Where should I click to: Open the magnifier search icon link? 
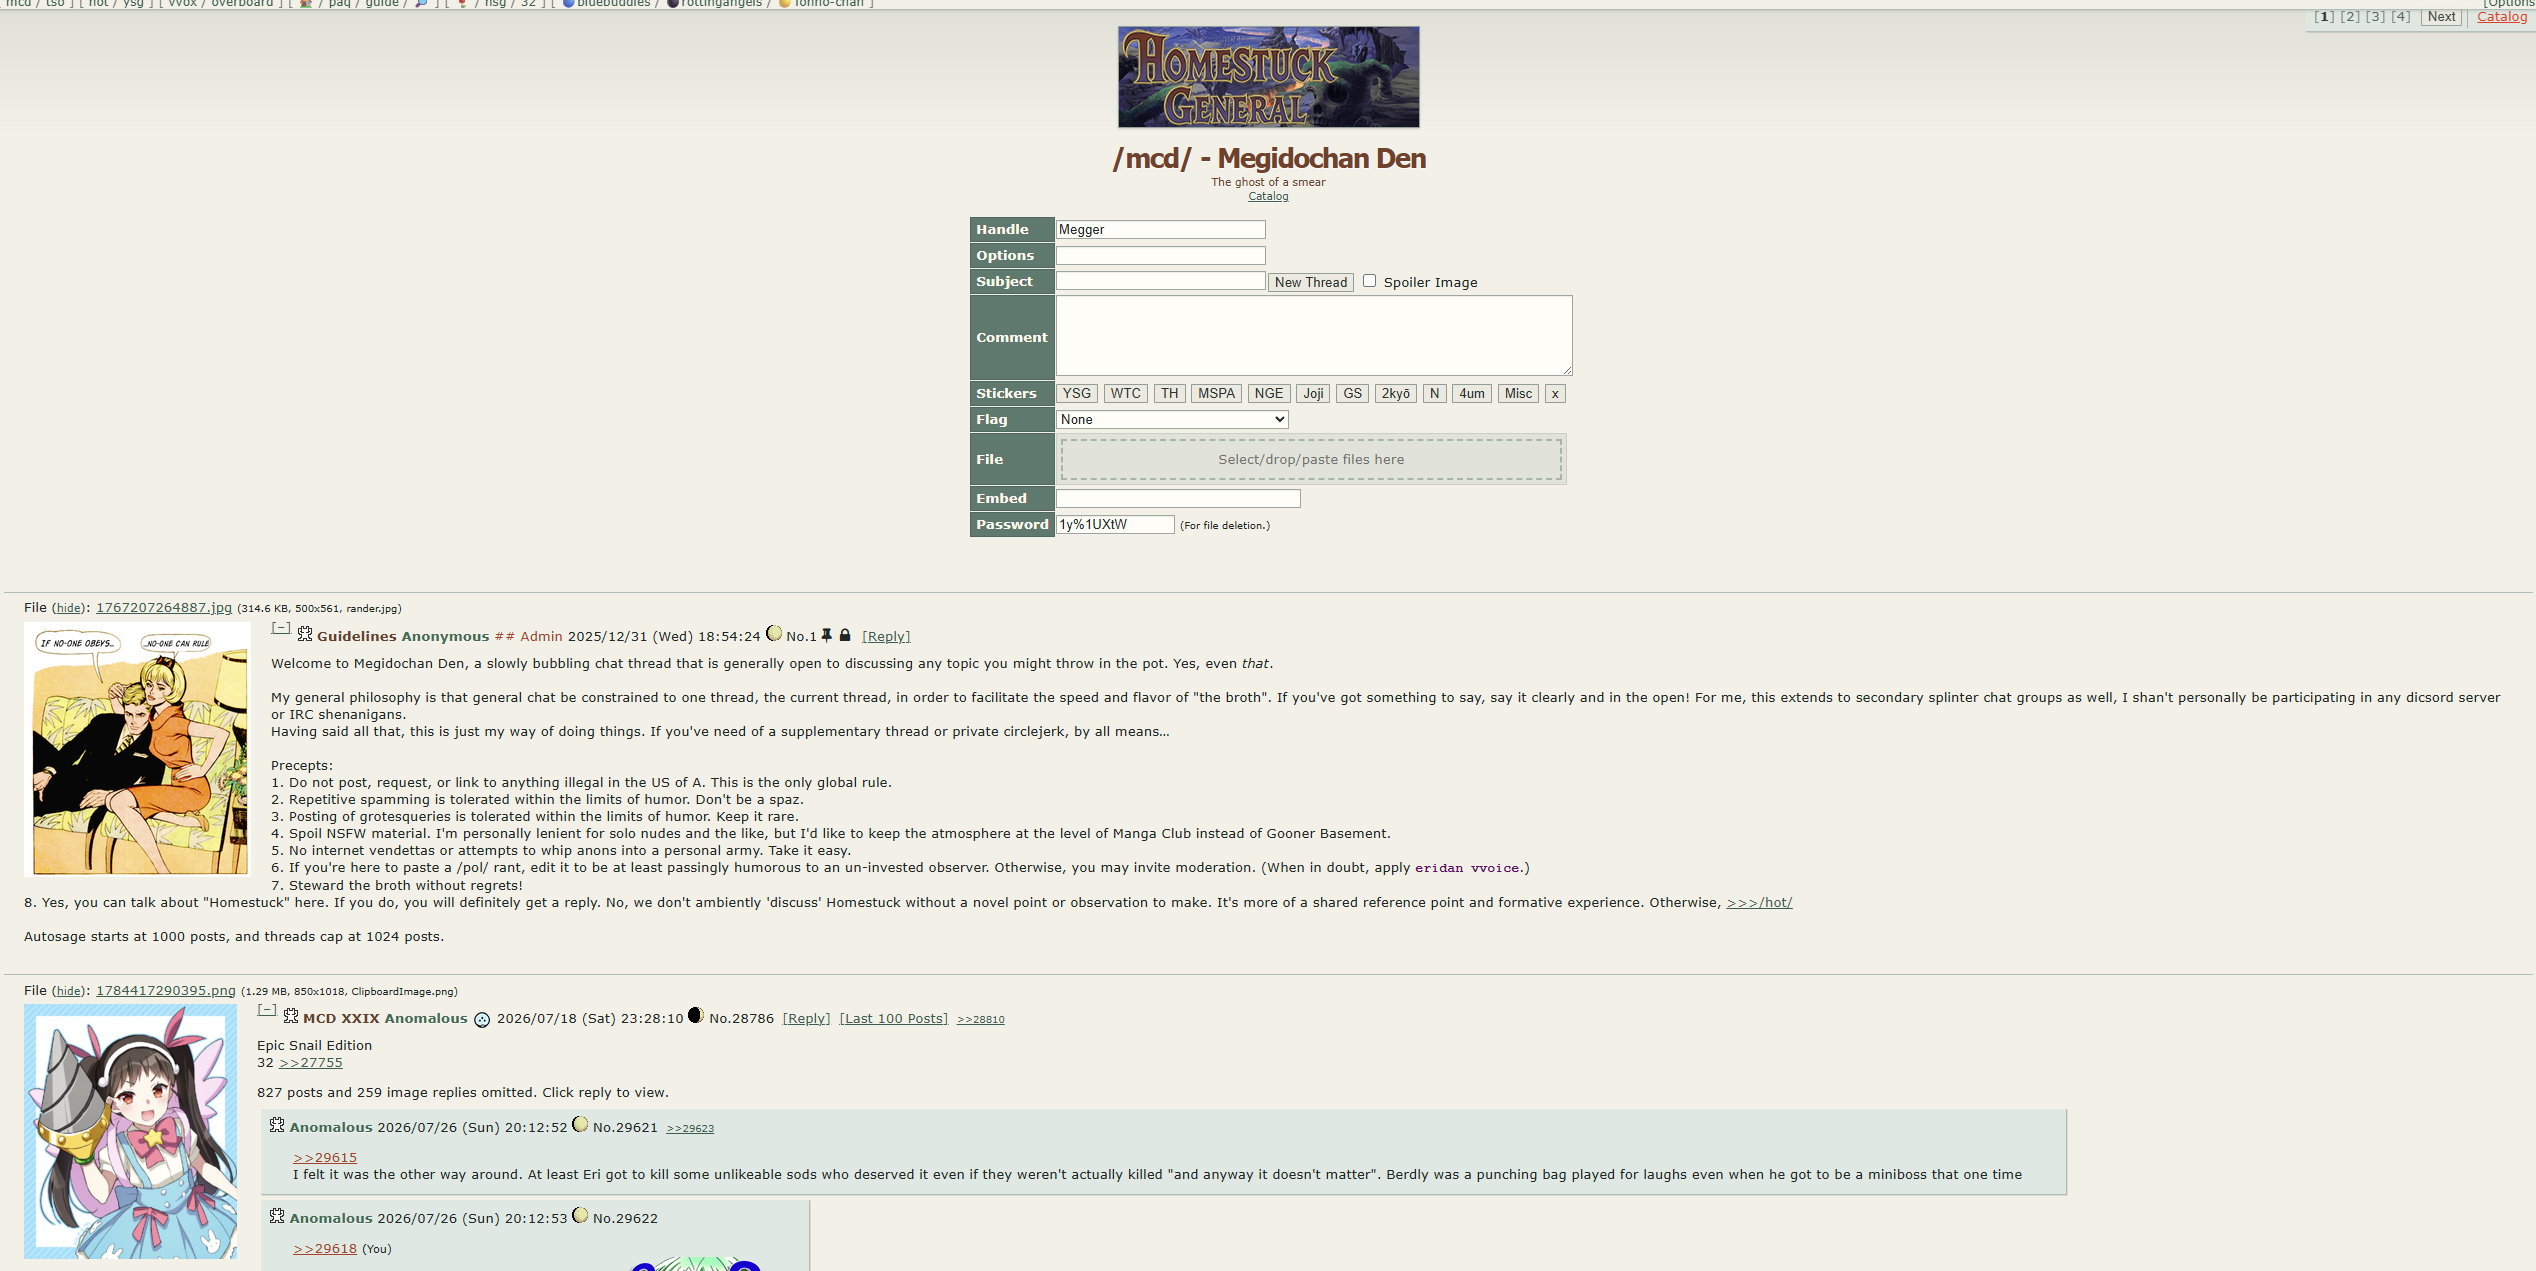point(422,3)
